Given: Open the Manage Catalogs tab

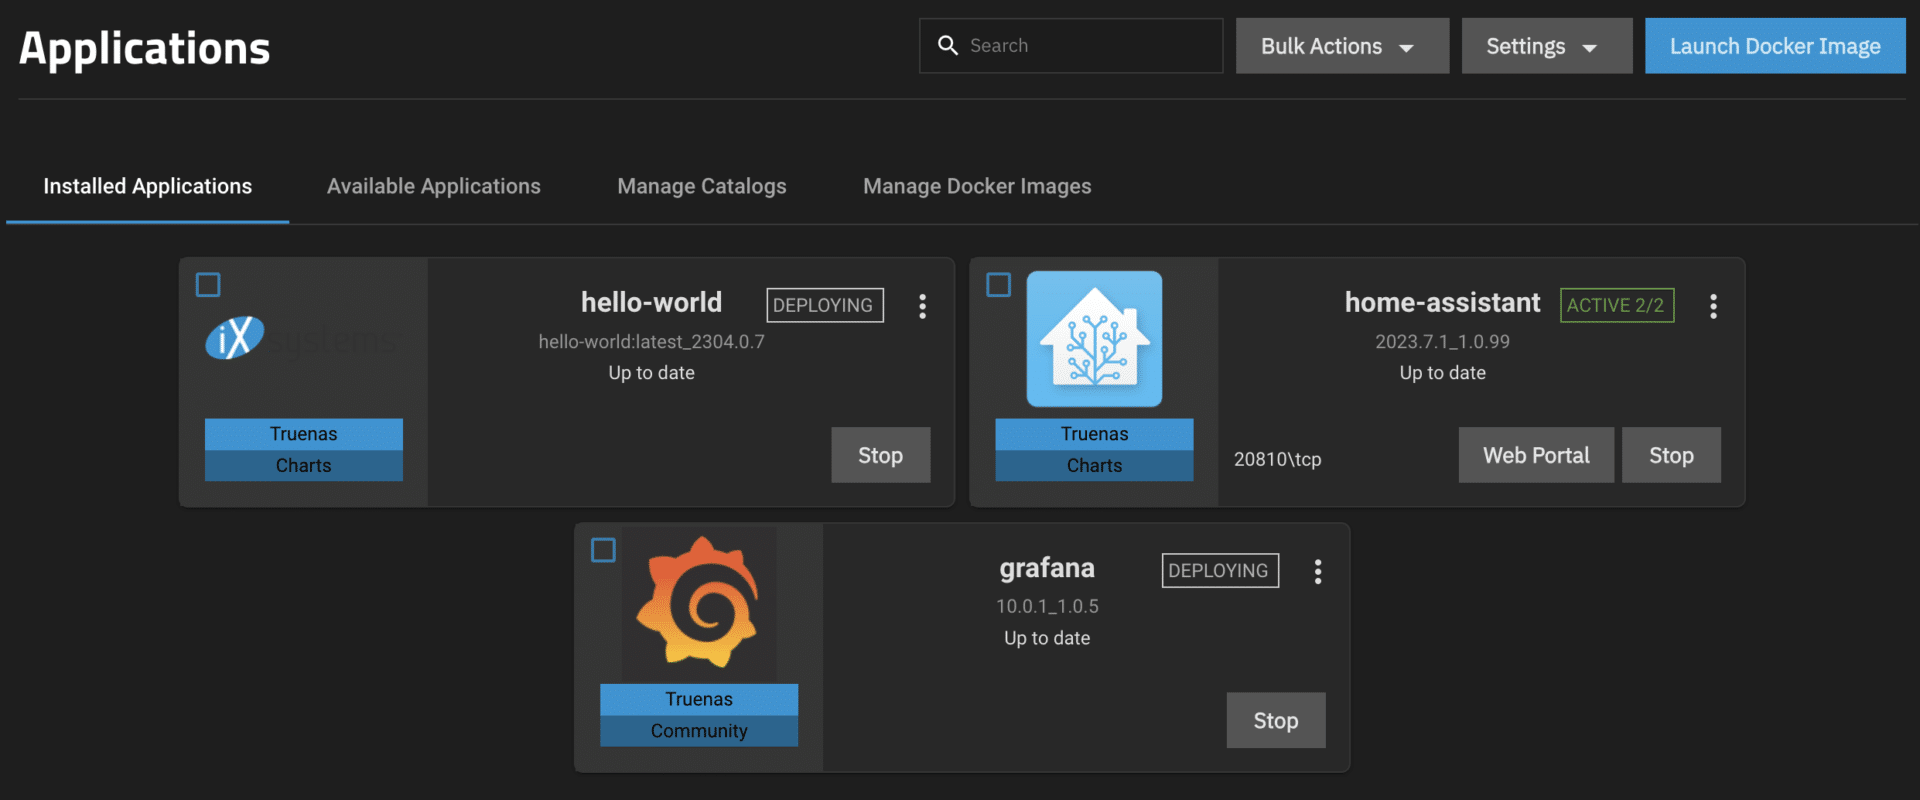Looking at the screenshot, I should tap(702, 186).
